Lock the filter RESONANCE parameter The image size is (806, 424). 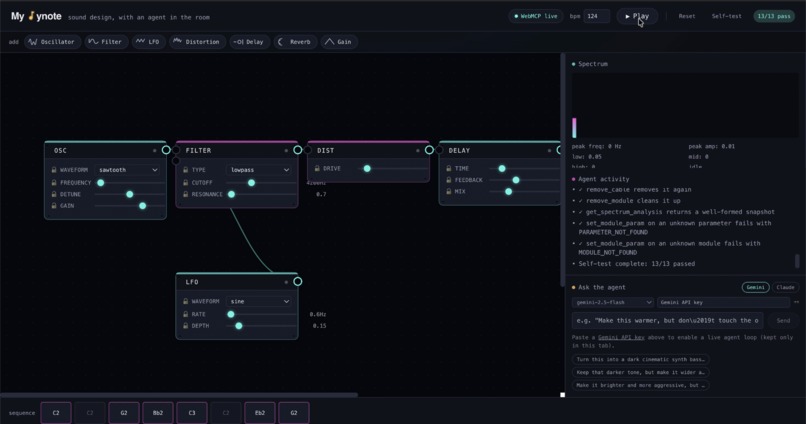click(186, 194)
